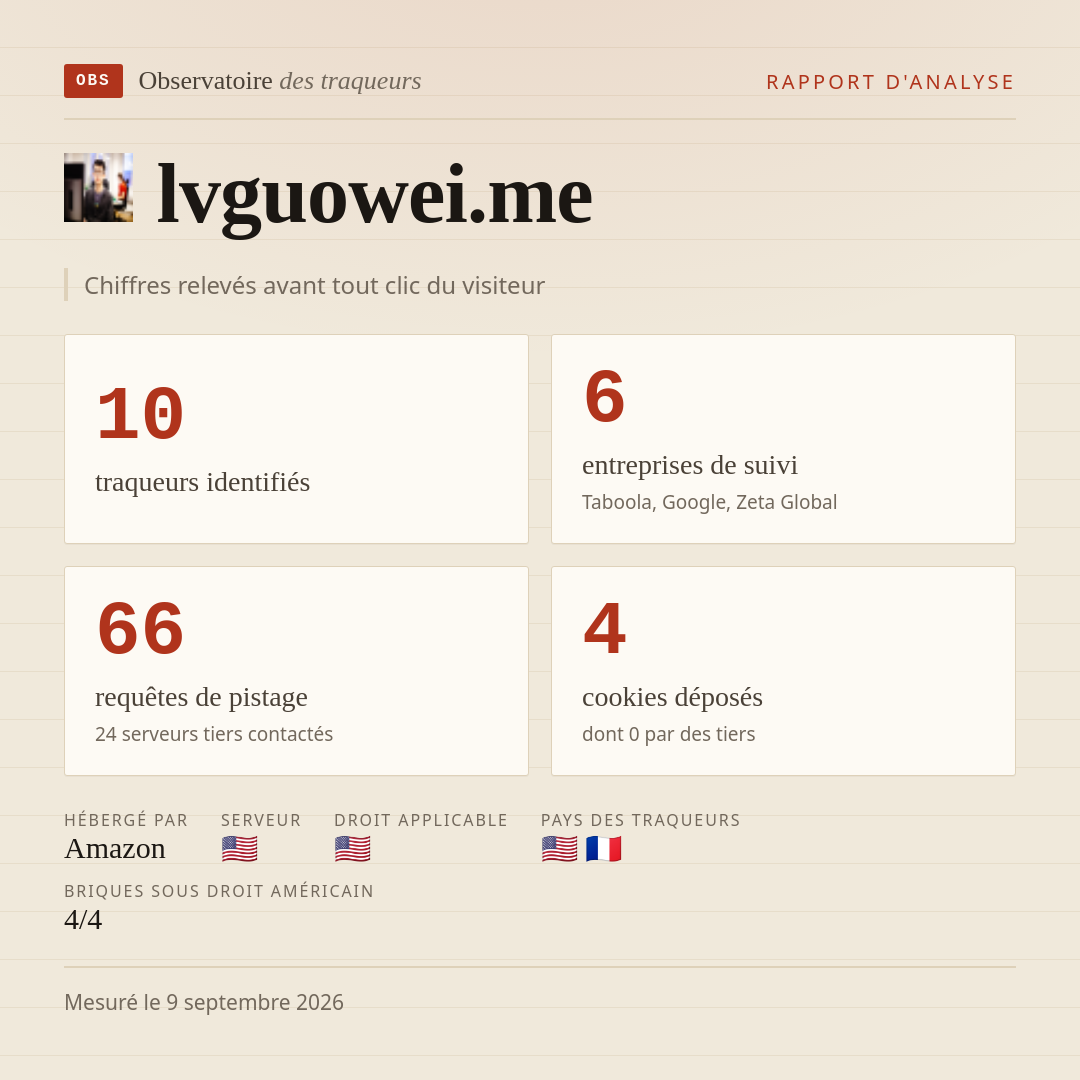This screenshot has width=1080, height=1080.
Task: Click the US flag under Droit applicable
Action: point(353,849)
